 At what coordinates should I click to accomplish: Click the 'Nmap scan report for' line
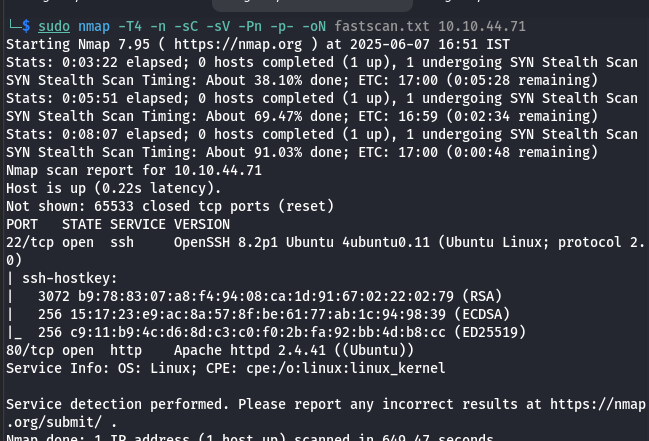(133, 171)
